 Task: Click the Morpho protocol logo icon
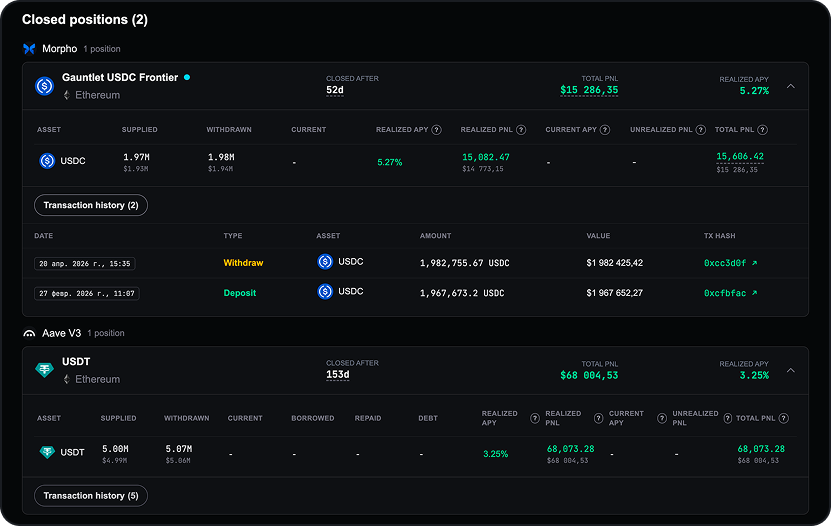pyautogui.click(x=29, y=49)
